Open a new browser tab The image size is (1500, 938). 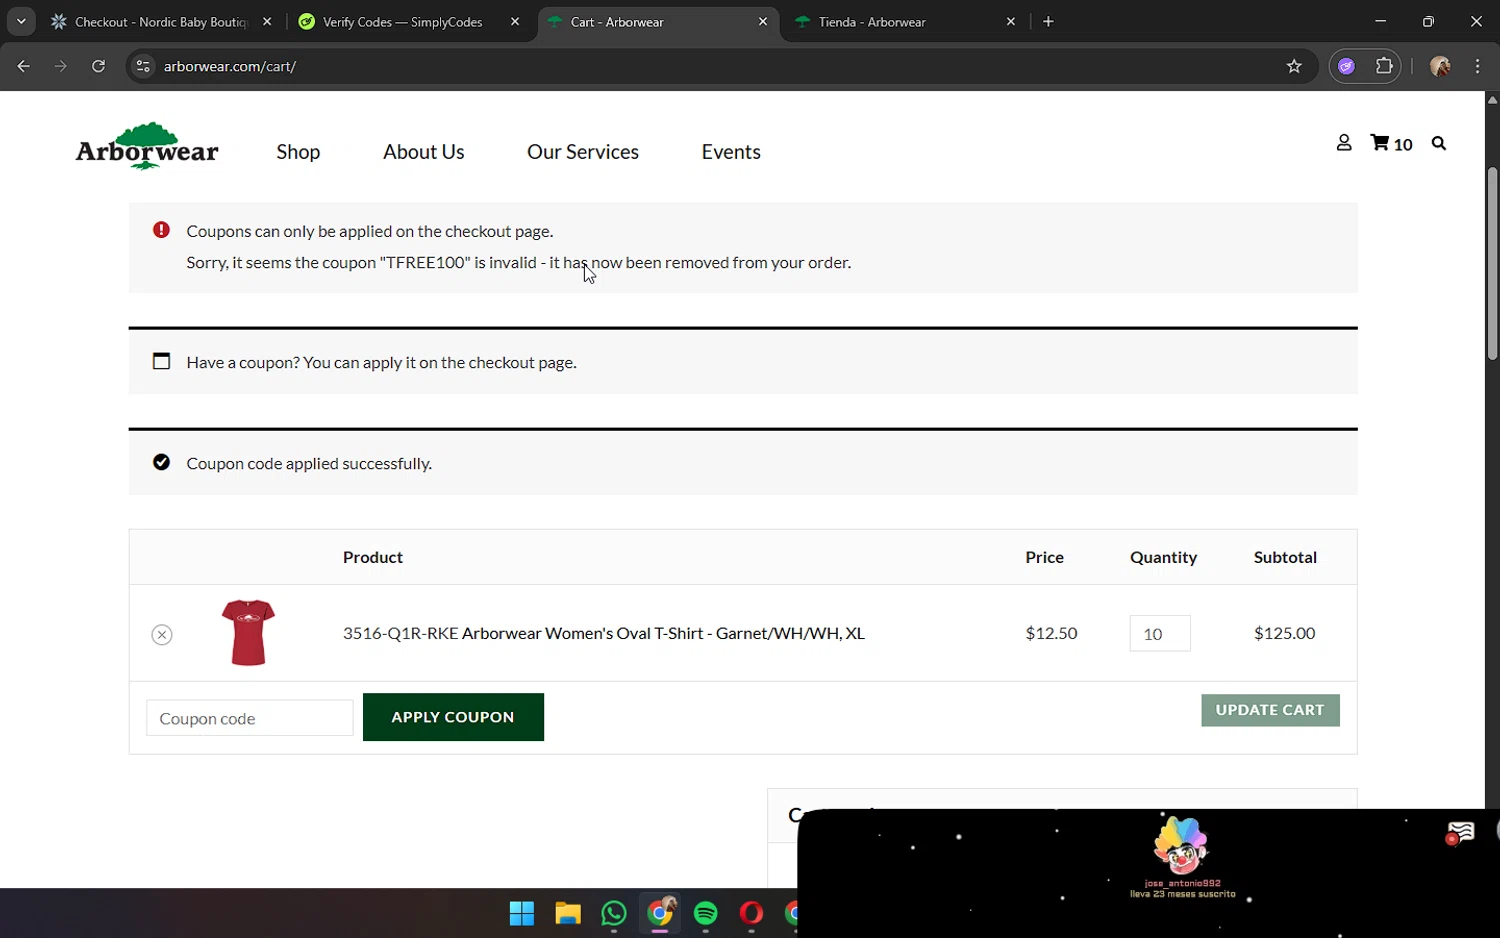pos(1048,21)
